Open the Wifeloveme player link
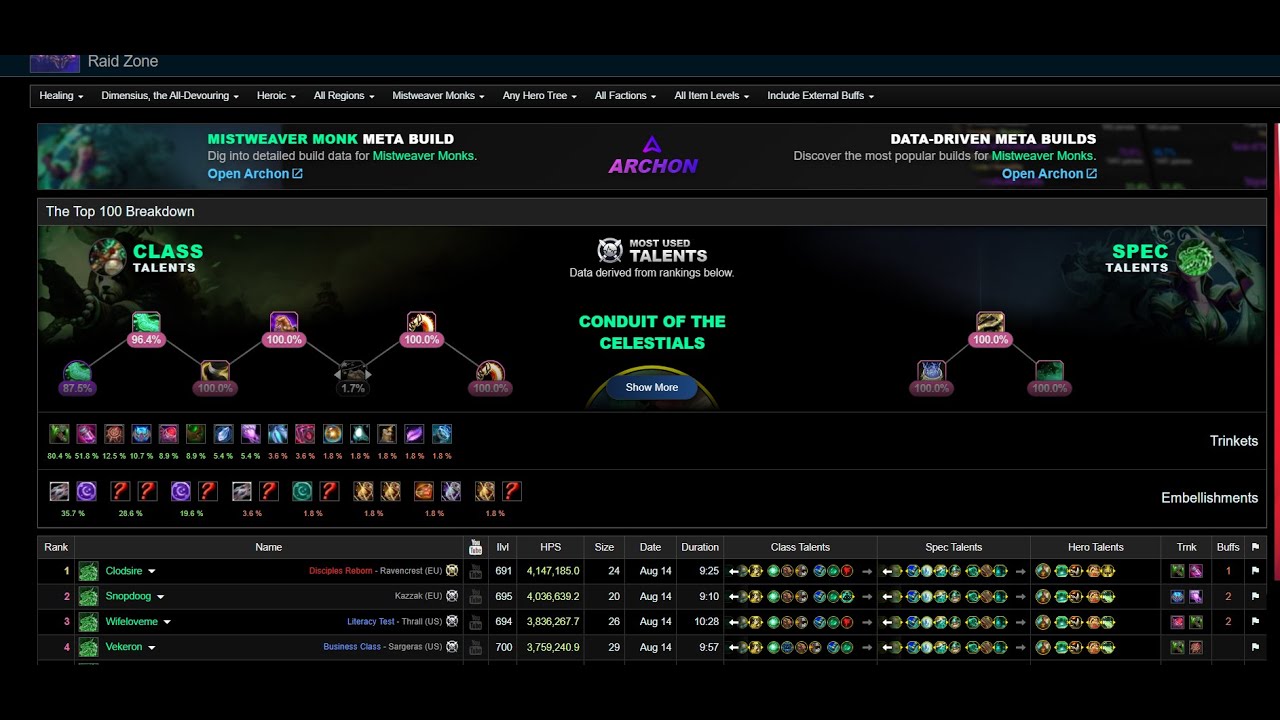The height and width of the screenshot is (720, 1280). 132,621
